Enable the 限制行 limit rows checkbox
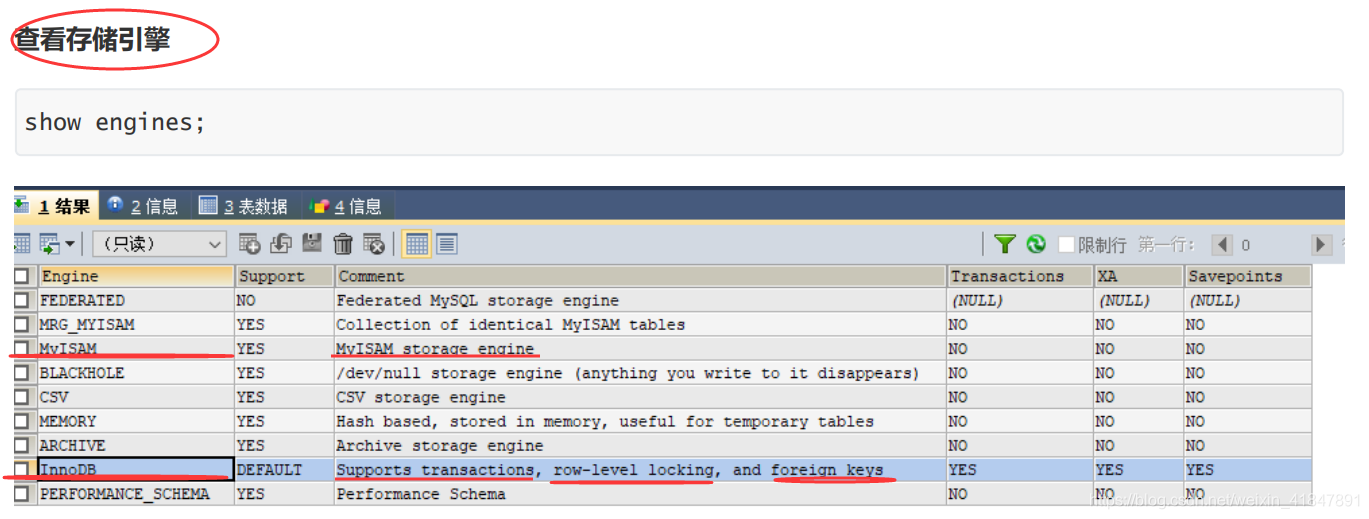Image resolution: width=1369 pixels, height=519 pixels. coord(1066,245)
